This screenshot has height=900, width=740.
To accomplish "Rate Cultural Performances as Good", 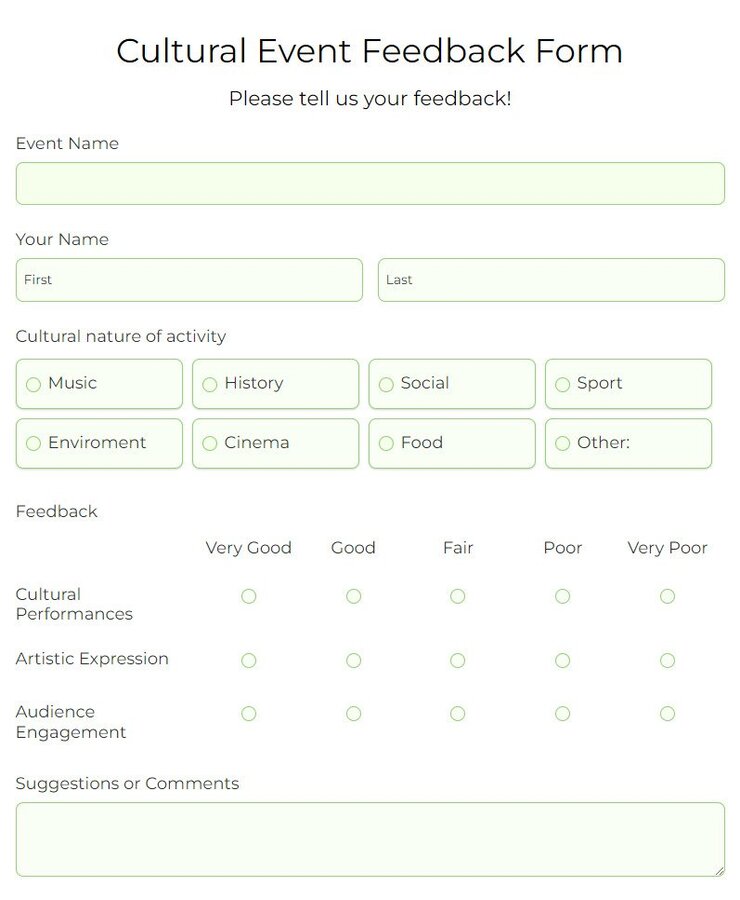I will tap(353, 596).
